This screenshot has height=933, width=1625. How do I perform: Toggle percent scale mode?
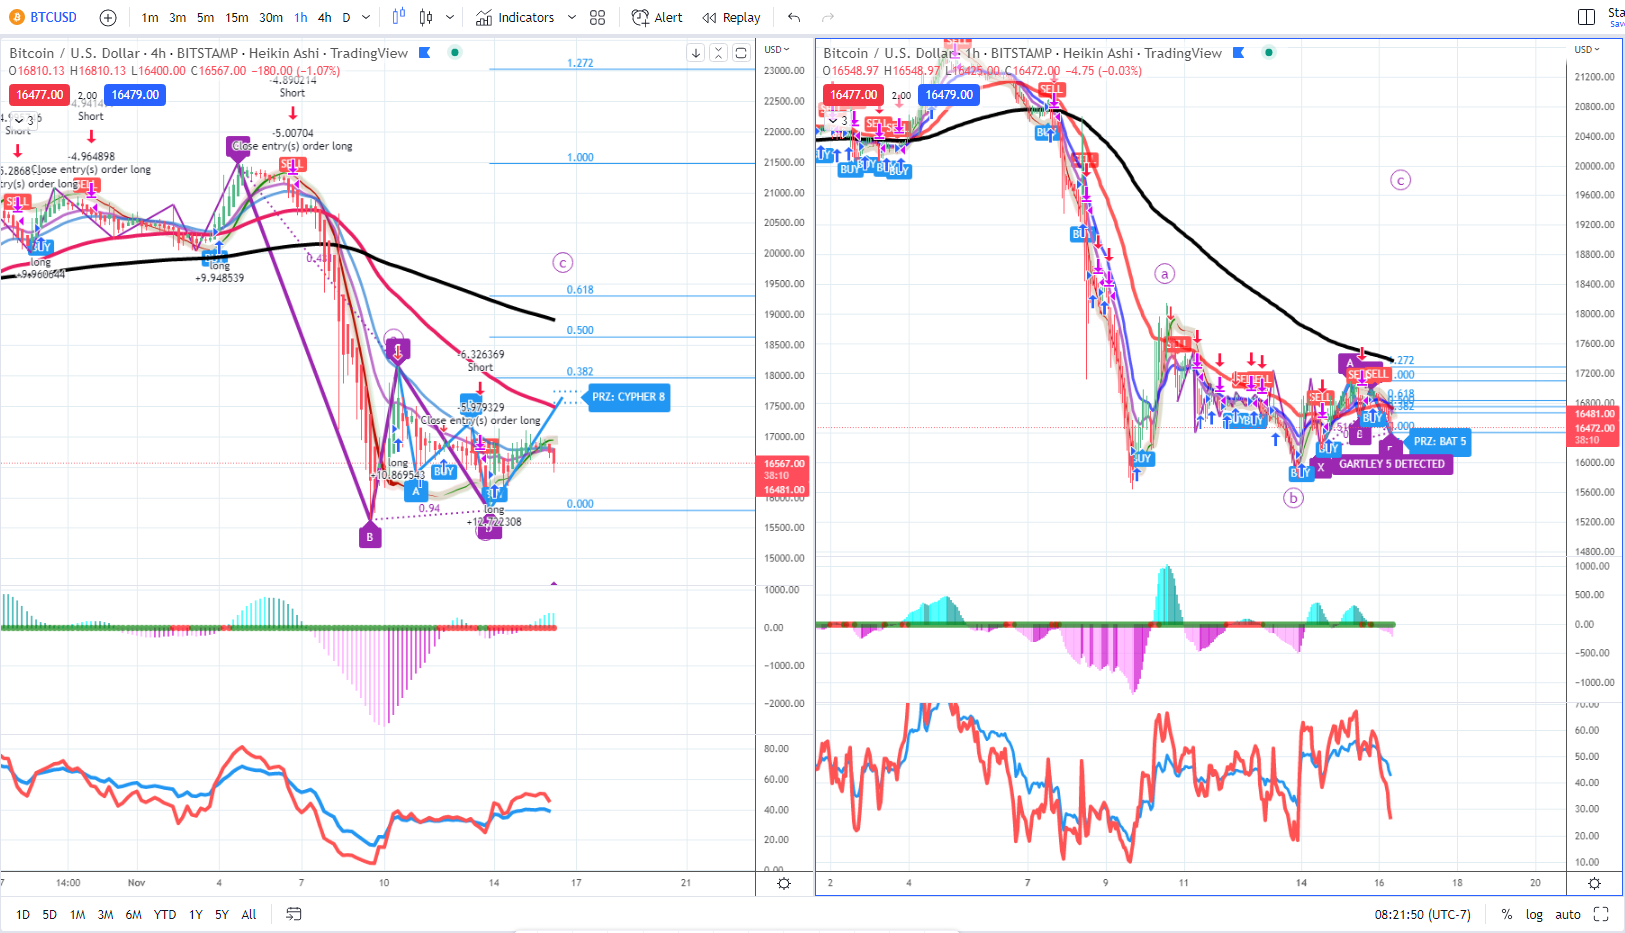tap(1506, 914)
